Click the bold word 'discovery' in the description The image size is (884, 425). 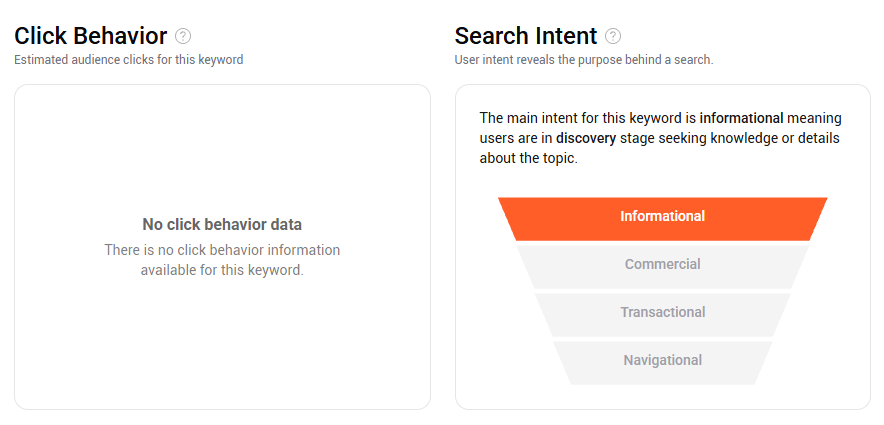click(x=586, y=138)
